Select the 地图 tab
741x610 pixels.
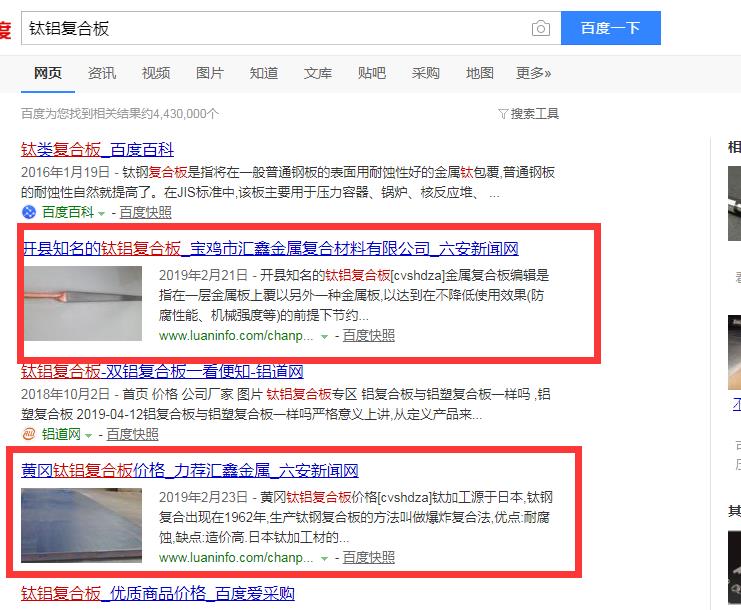point(479,73)
